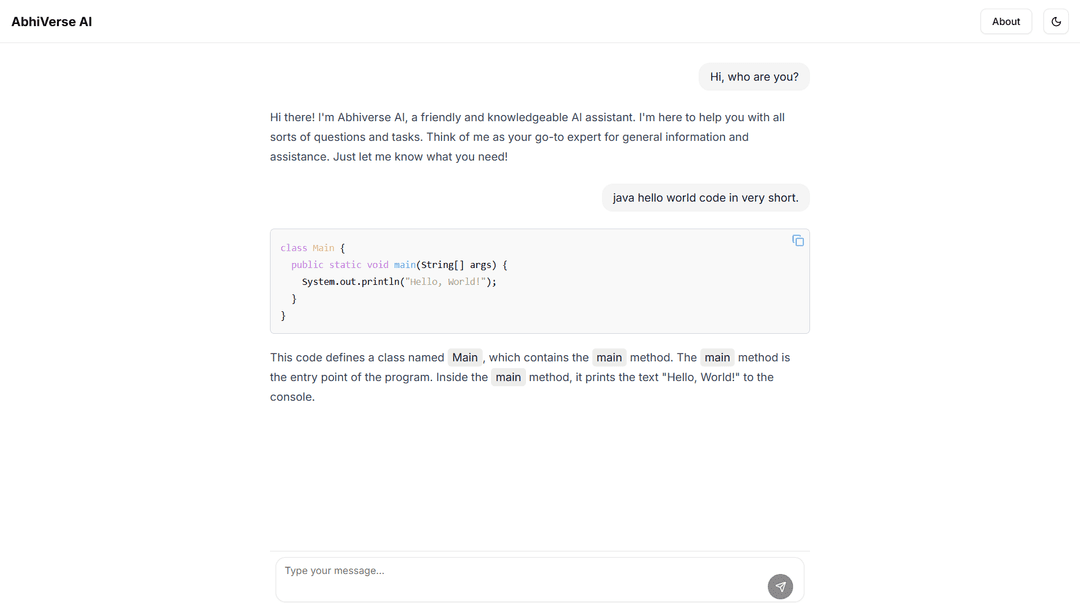1080x608 pixels.
Task: Click the System.out.println code line
Action: click(x=399, y=282)
